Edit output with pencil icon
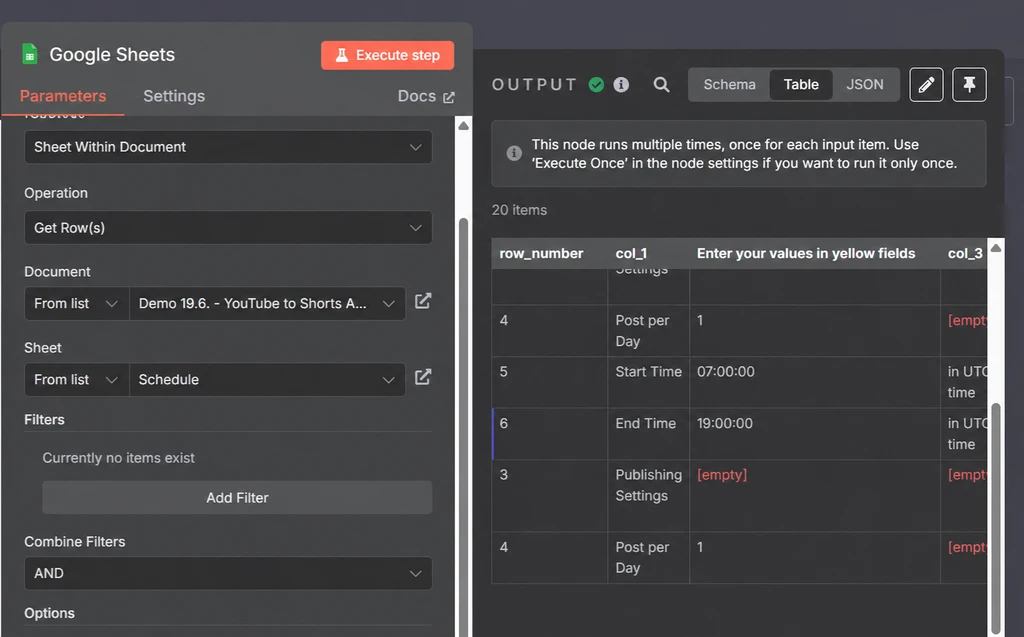Image resolution: width=1024 pixels, height=637 pixels. pyautogui.click(x=926, y=85)
